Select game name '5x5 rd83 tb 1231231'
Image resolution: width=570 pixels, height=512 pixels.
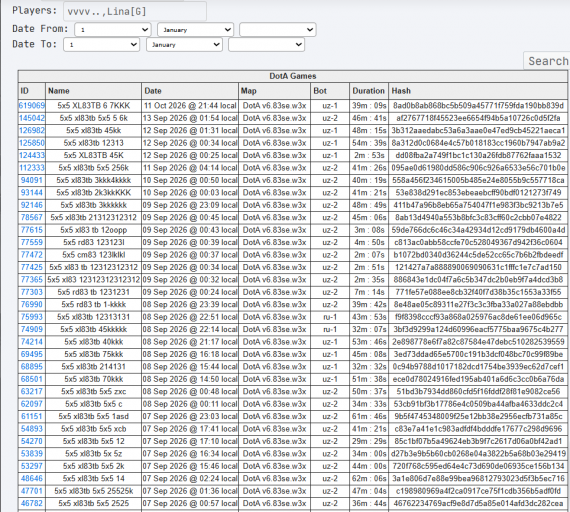pyautogui.click(x=93, y=292)
